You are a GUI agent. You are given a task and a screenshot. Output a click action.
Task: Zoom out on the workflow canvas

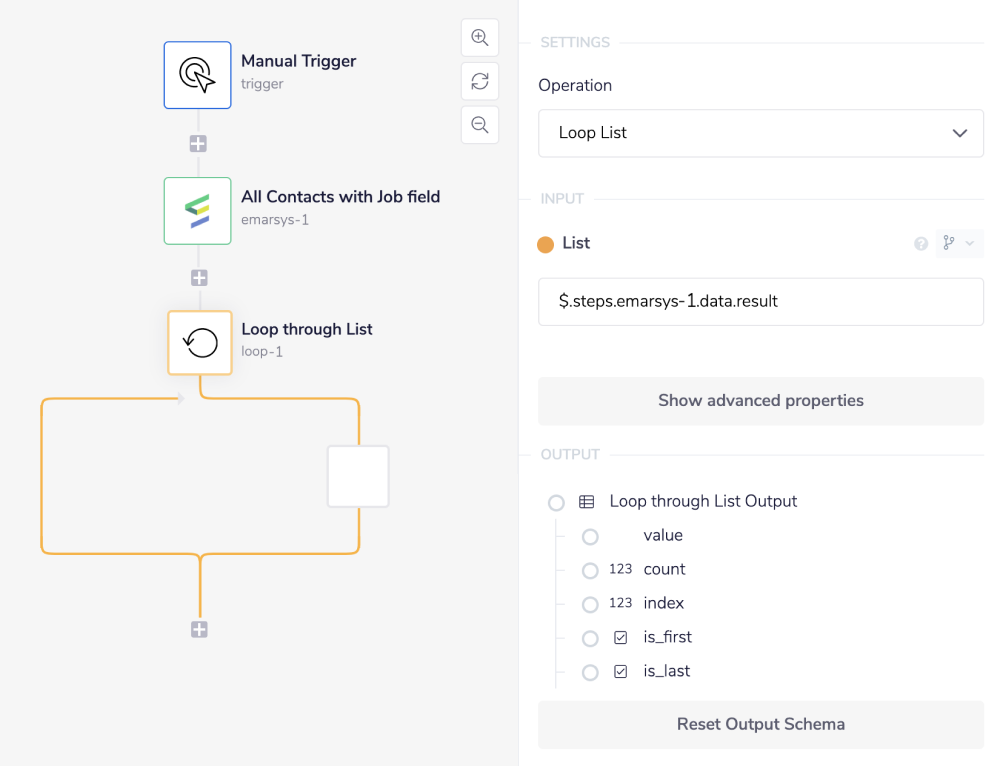(480, 125)
